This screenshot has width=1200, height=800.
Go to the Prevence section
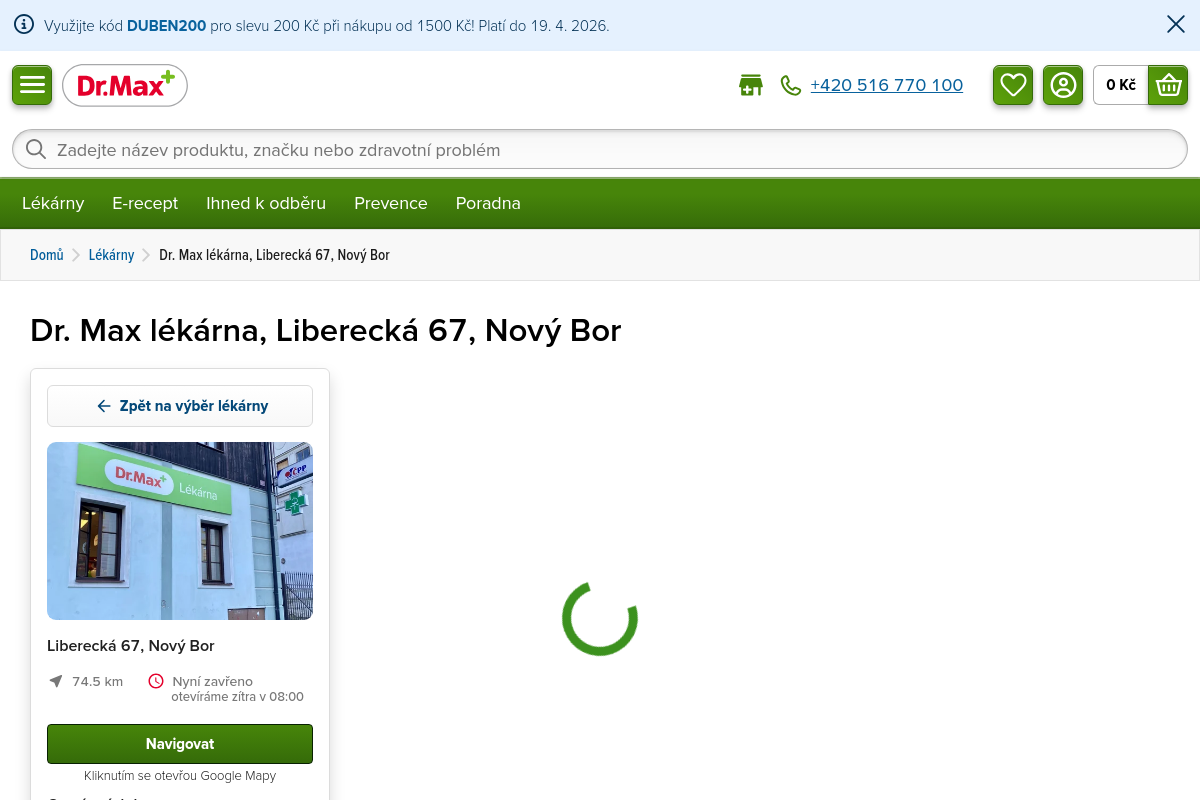pos(391,203)
